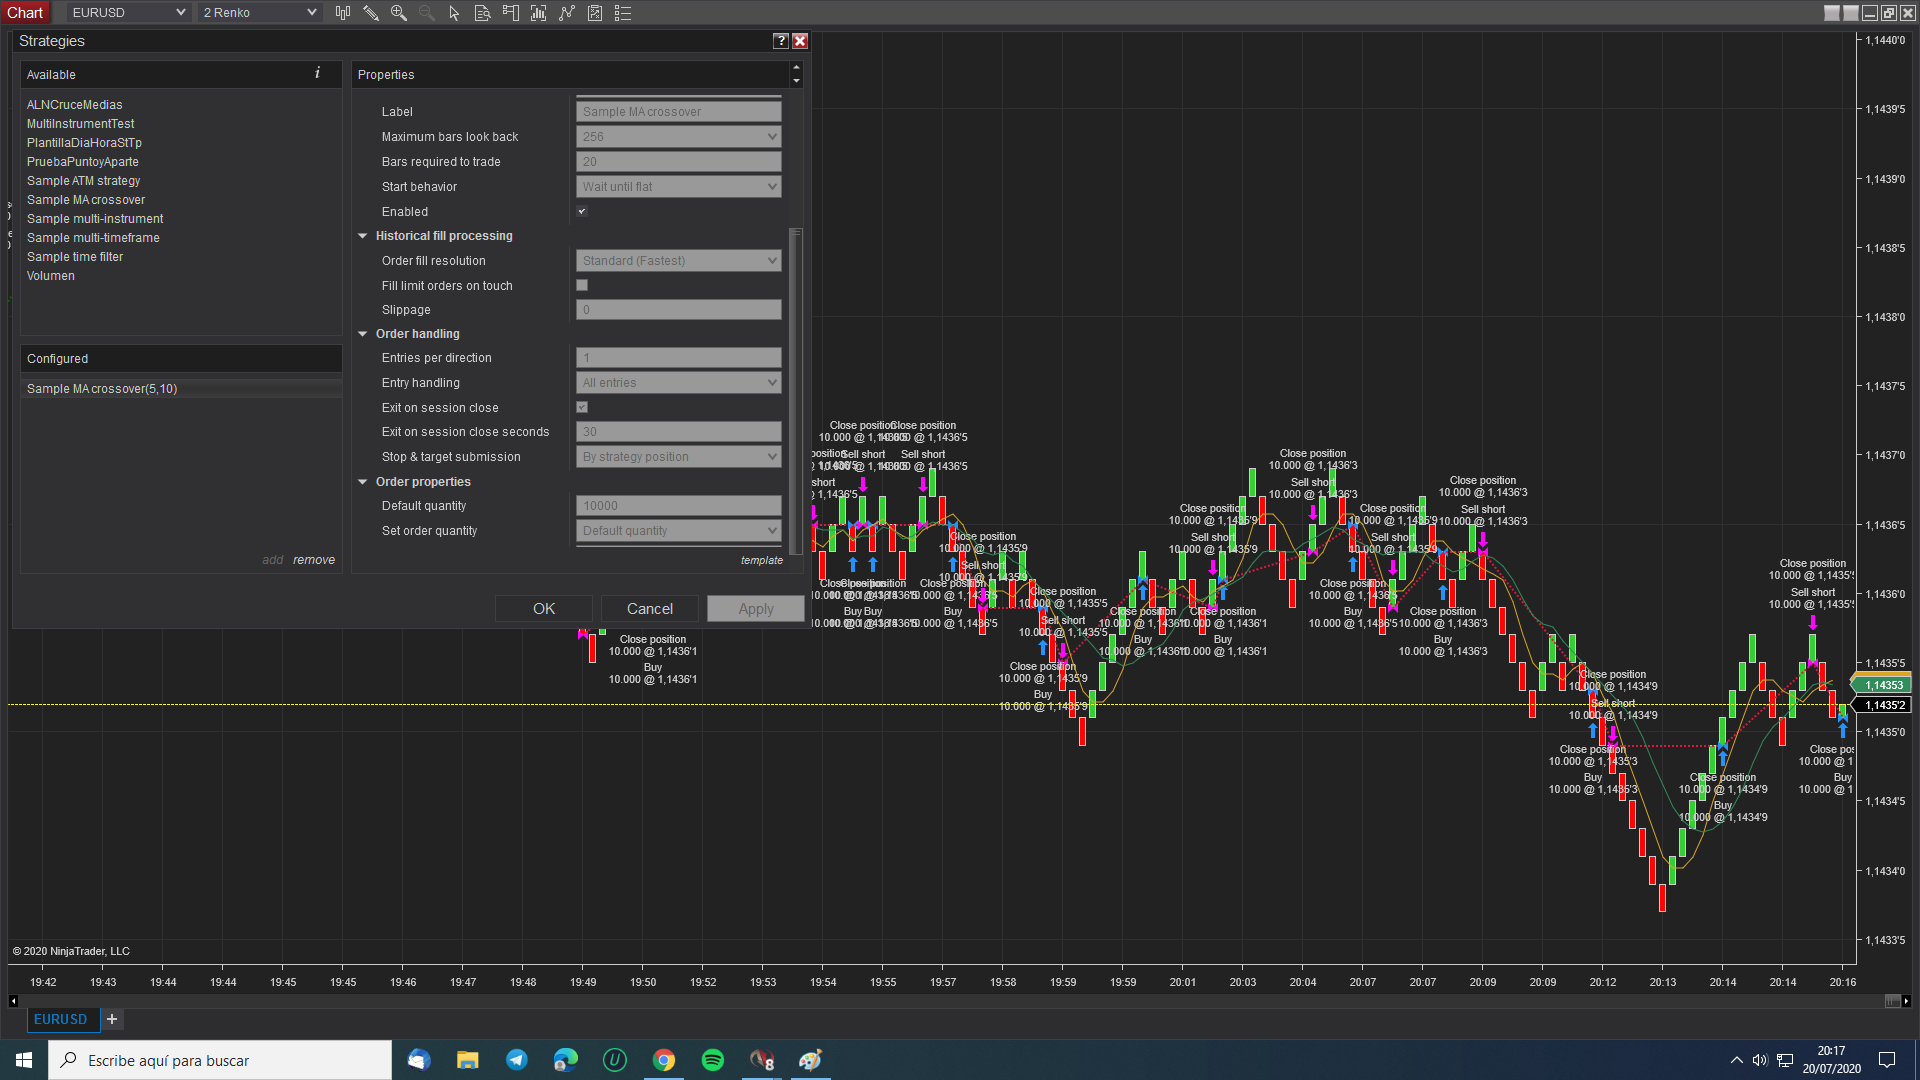Click the remove link under Configured
The height and width of the screenshot is (1080, 1920).
[x=314, y=560]
